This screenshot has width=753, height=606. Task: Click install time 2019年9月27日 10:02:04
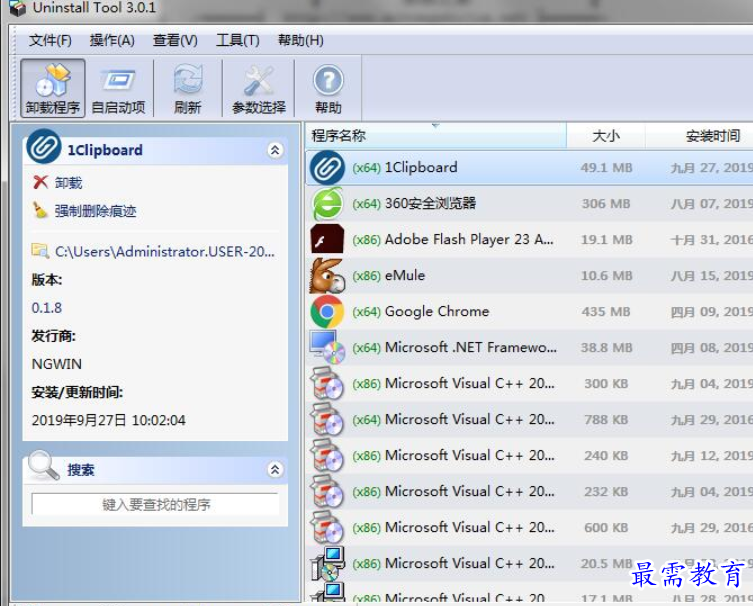click(109, 420)
